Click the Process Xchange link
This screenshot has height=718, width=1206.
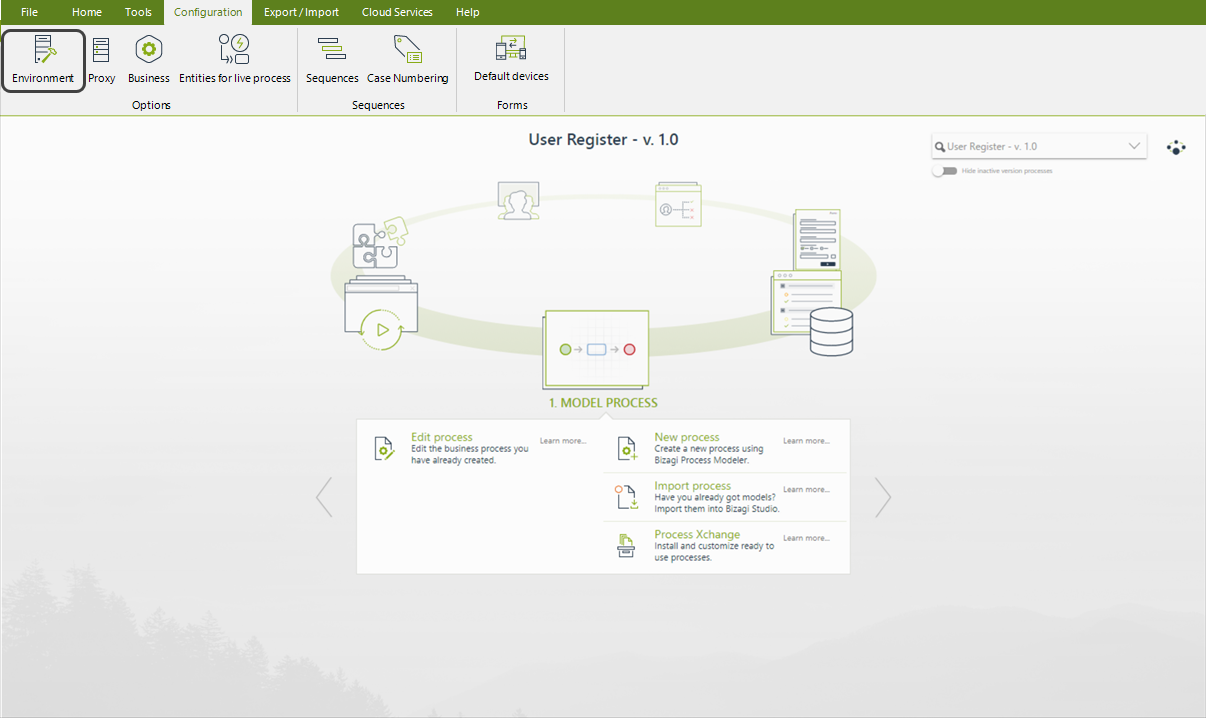(x=697, y=535)
